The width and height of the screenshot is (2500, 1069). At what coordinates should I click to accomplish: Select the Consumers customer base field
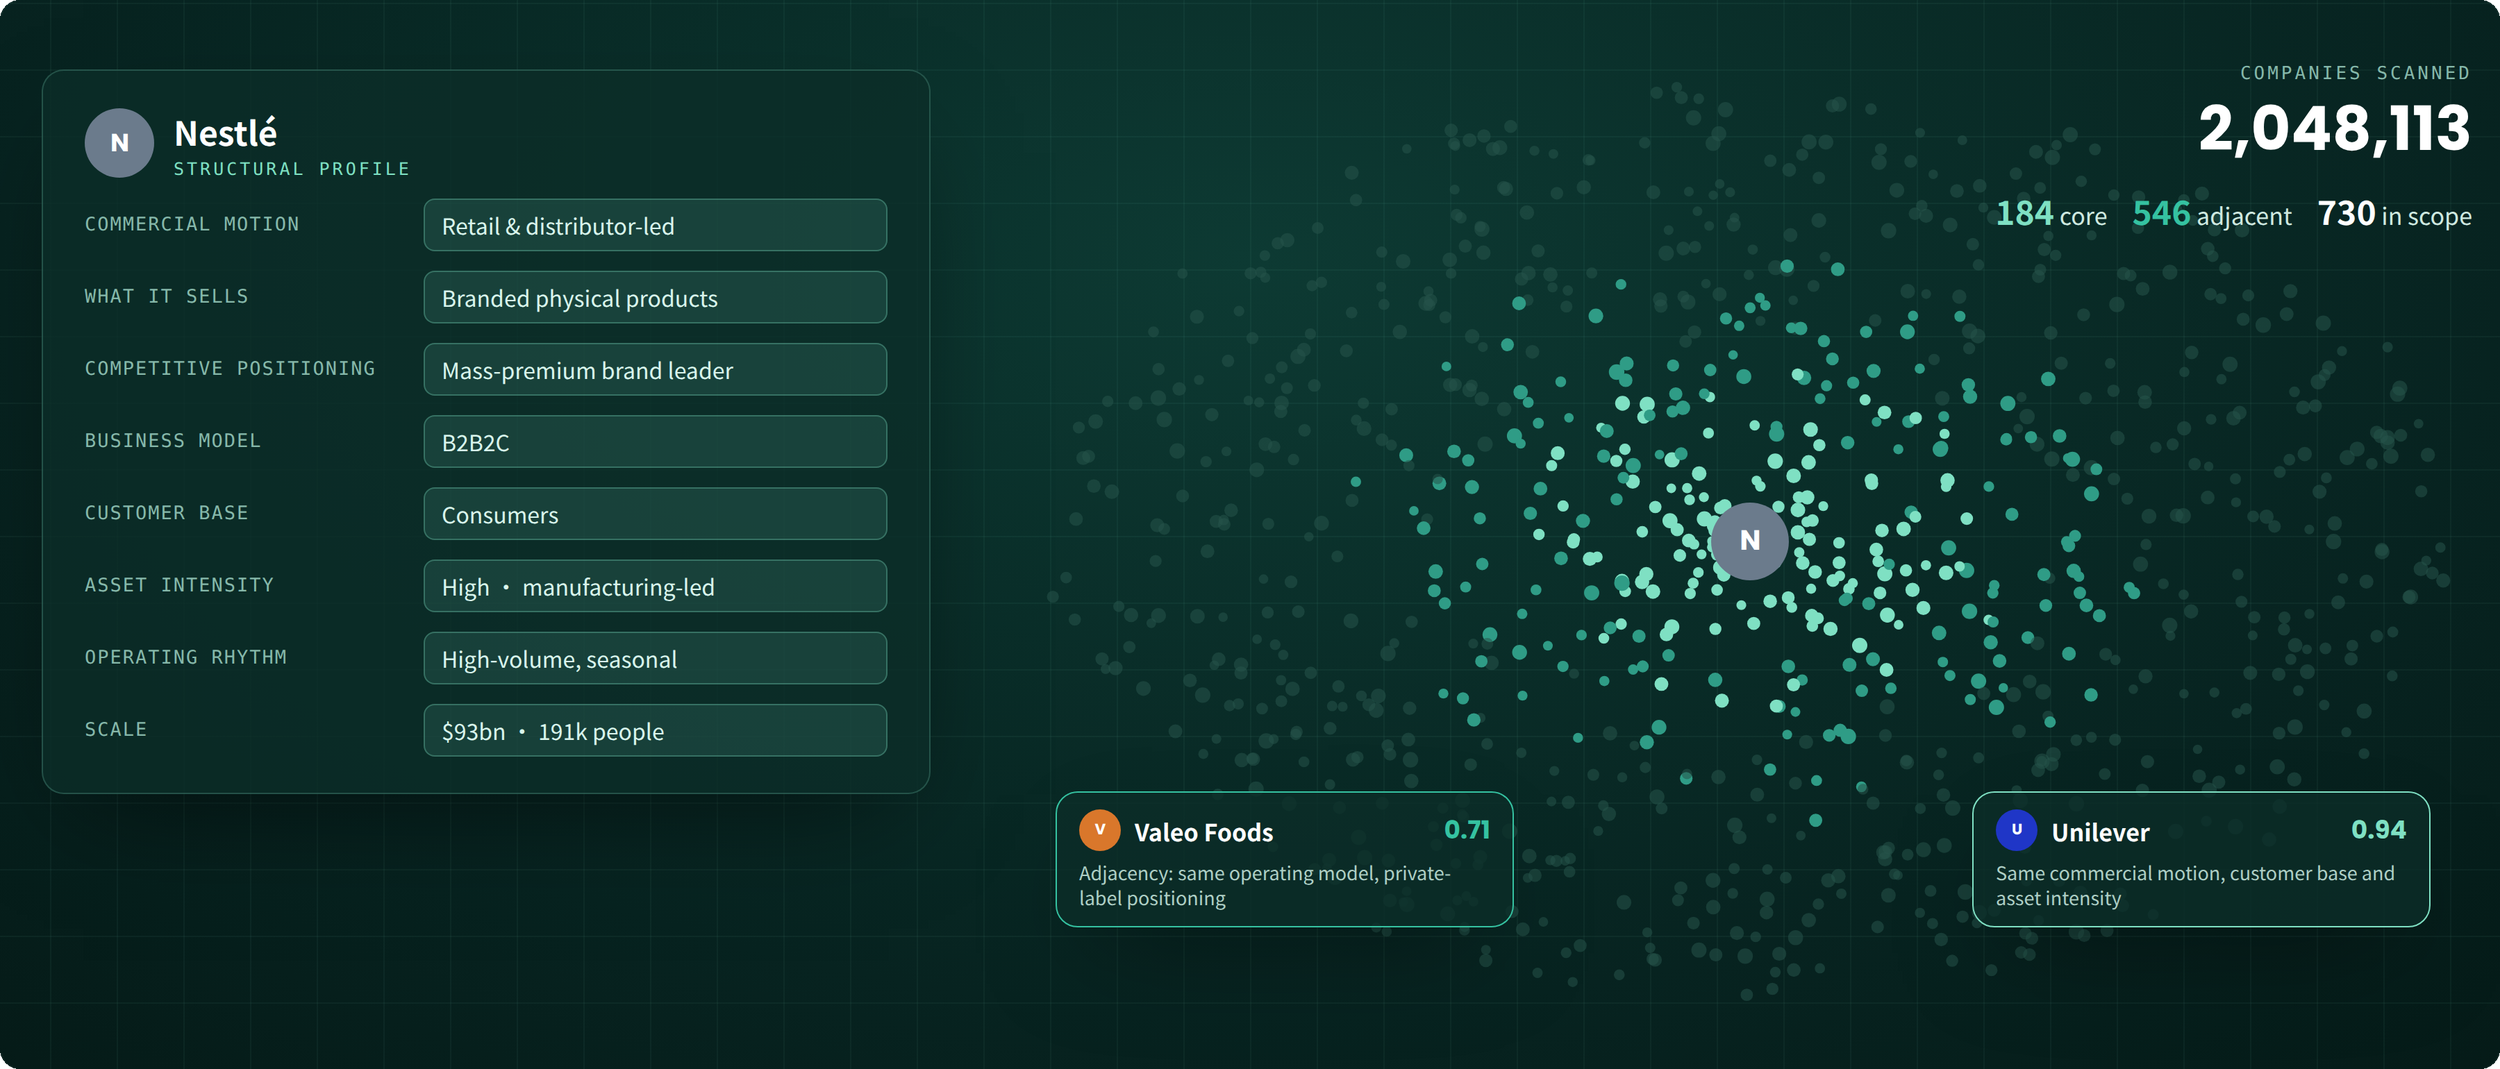[655, 514]
